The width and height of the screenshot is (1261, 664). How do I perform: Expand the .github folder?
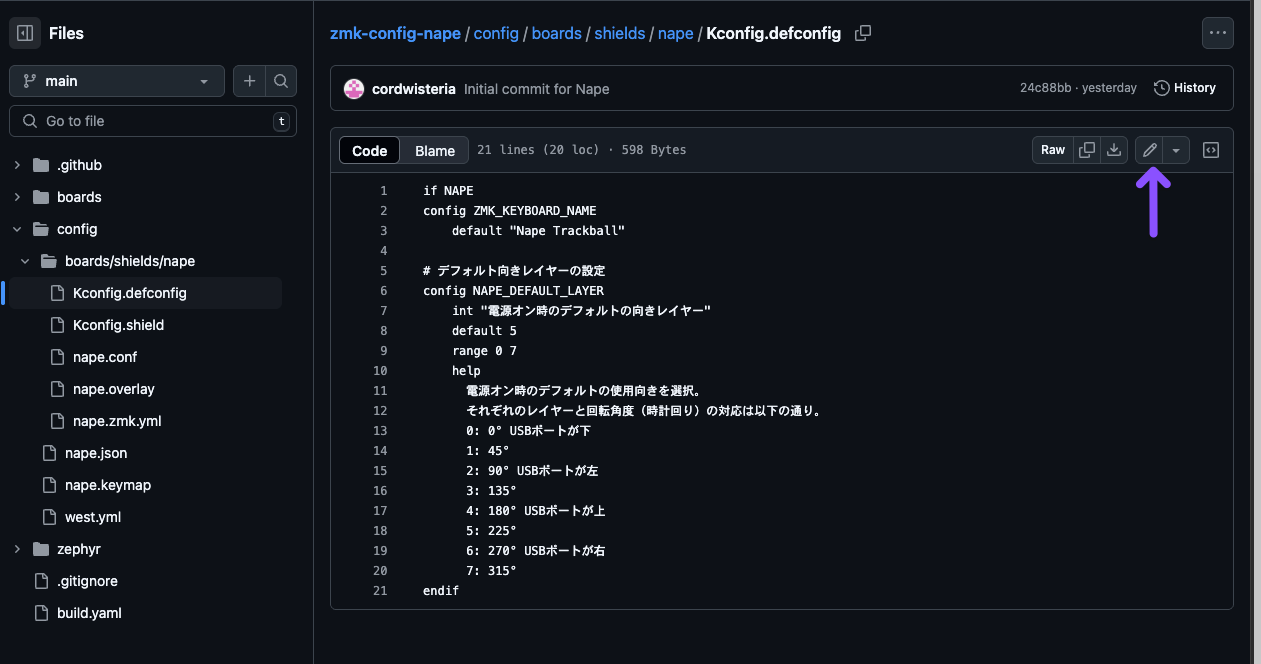[17, 165]
